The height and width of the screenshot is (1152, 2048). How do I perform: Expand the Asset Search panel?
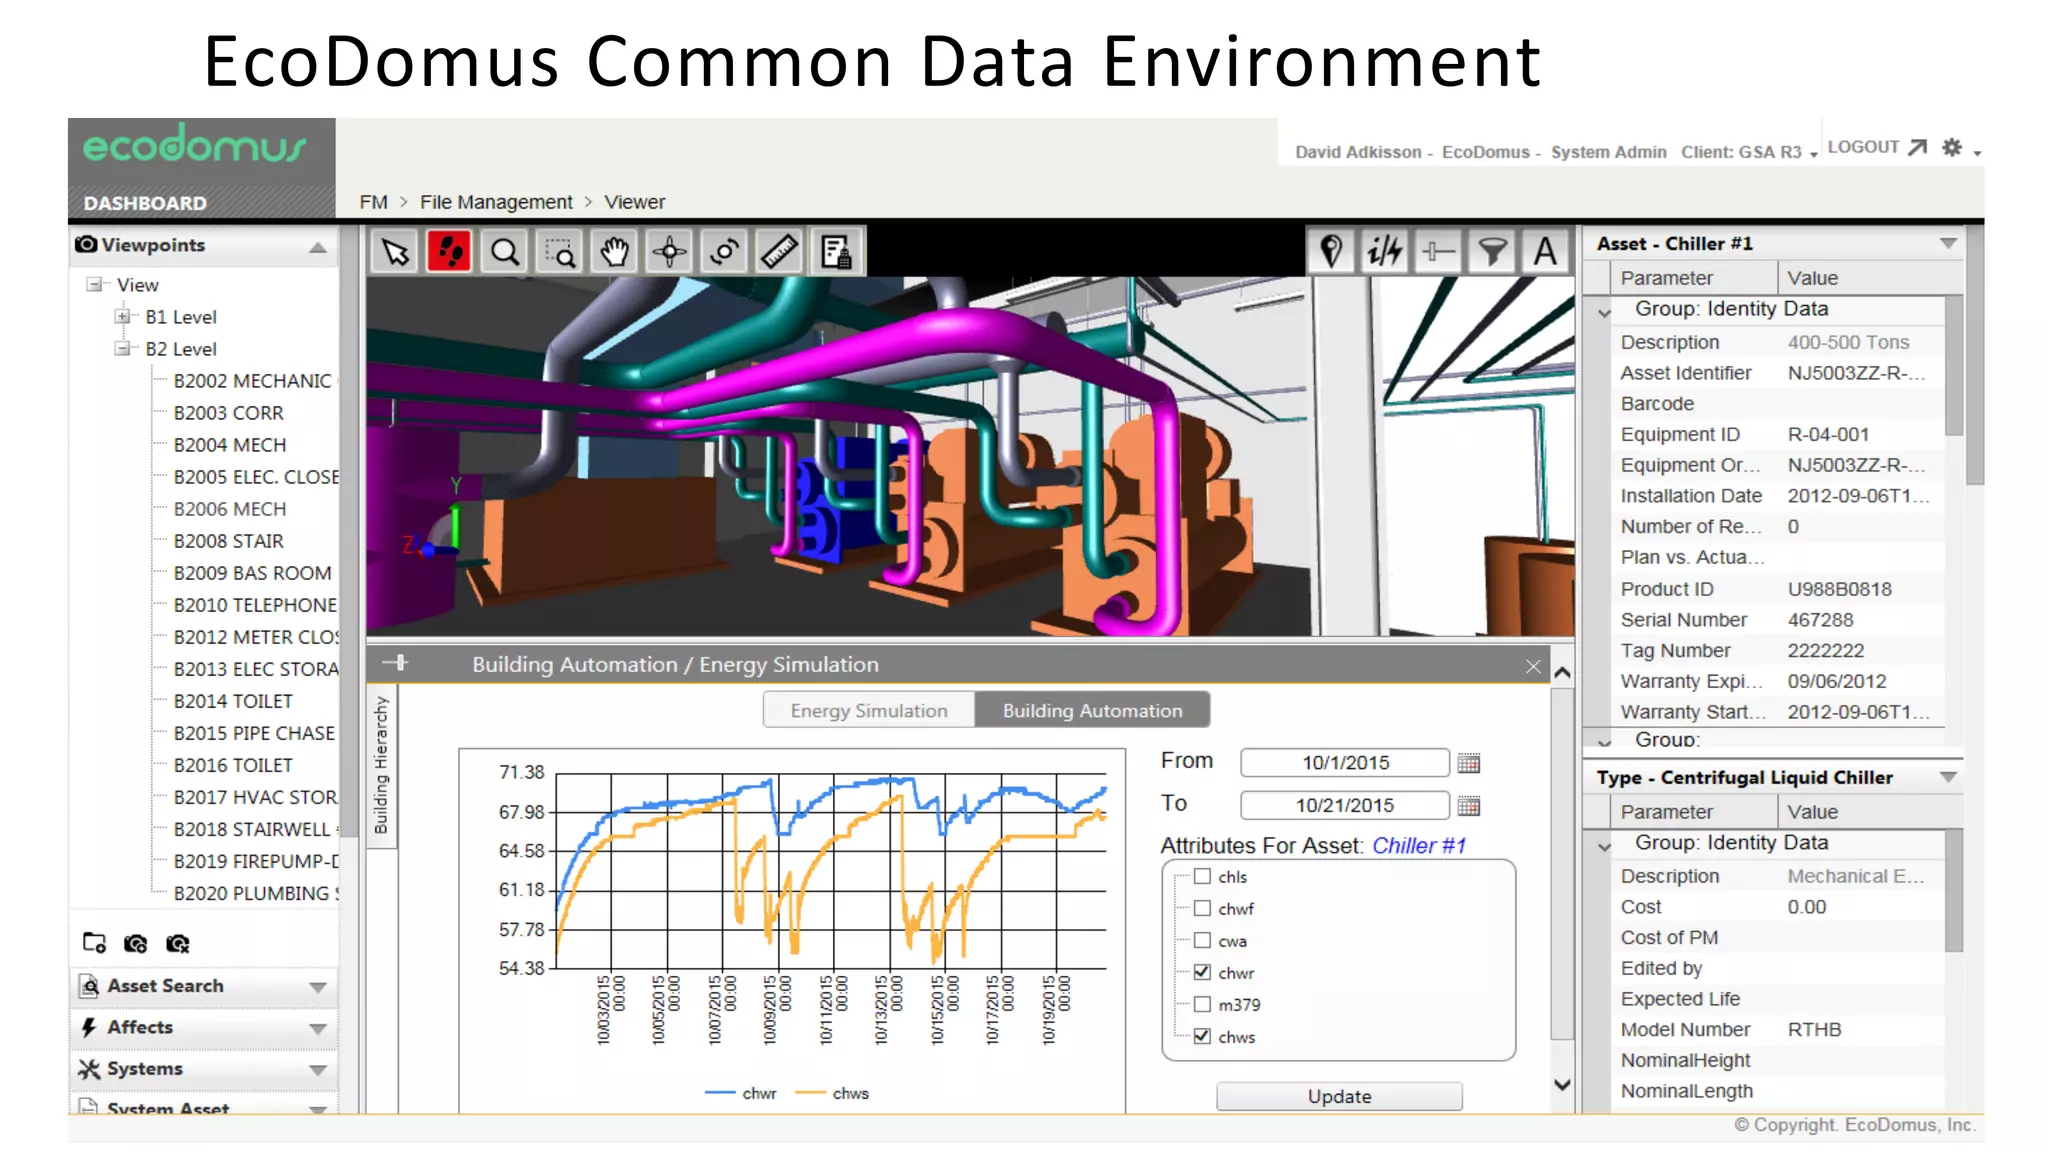click(318, 987)
